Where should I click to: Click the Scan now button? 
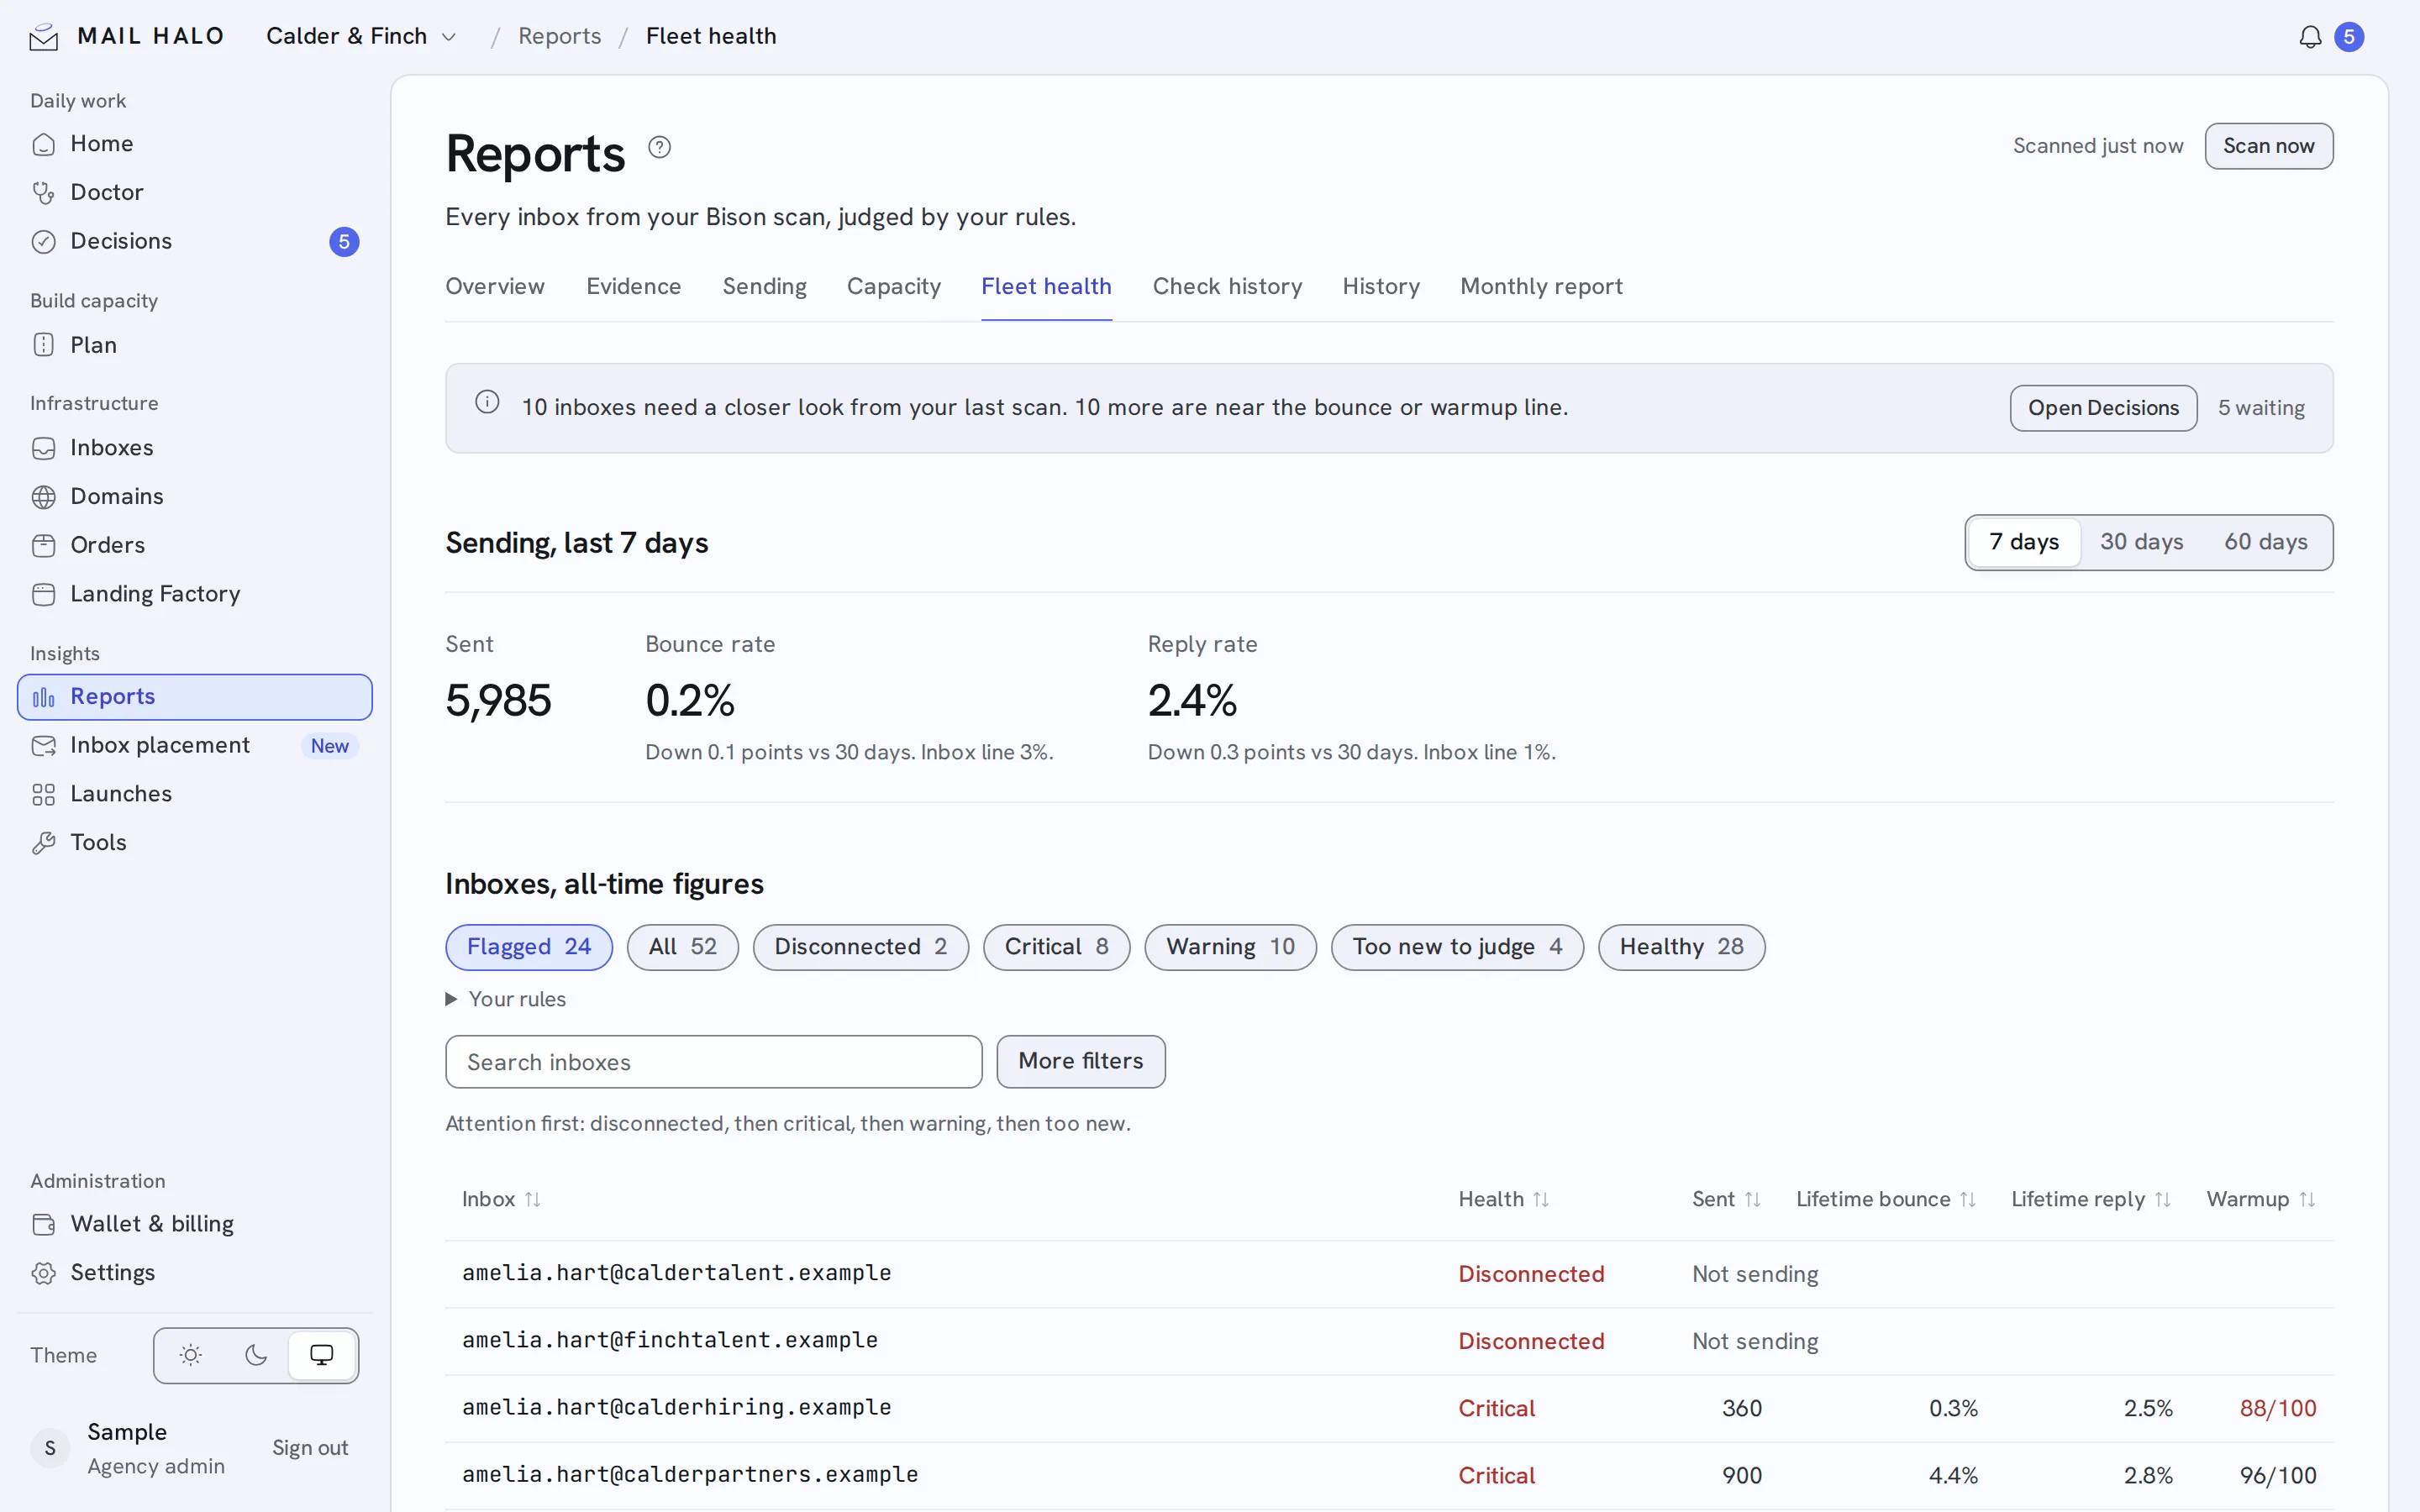pyautogui.click(x=2268, y=146)
